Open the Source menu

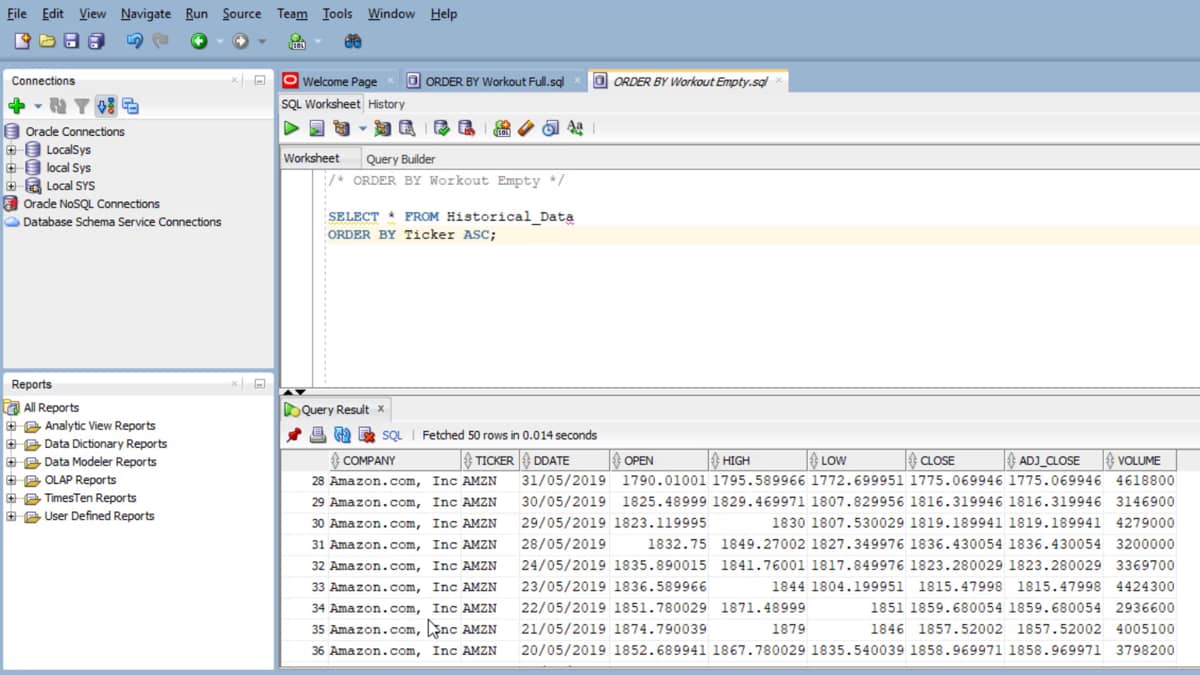pyautogui.click(x=241, y=13)
